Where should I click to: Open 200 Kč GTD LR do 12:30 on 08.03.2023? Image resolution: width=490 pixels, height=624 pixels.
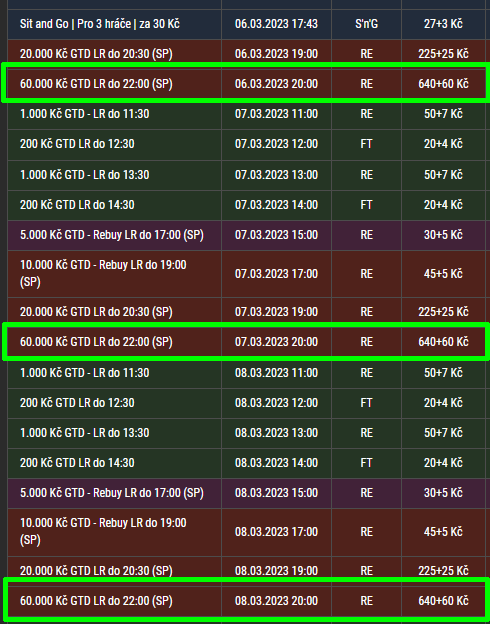coord(247,403)
